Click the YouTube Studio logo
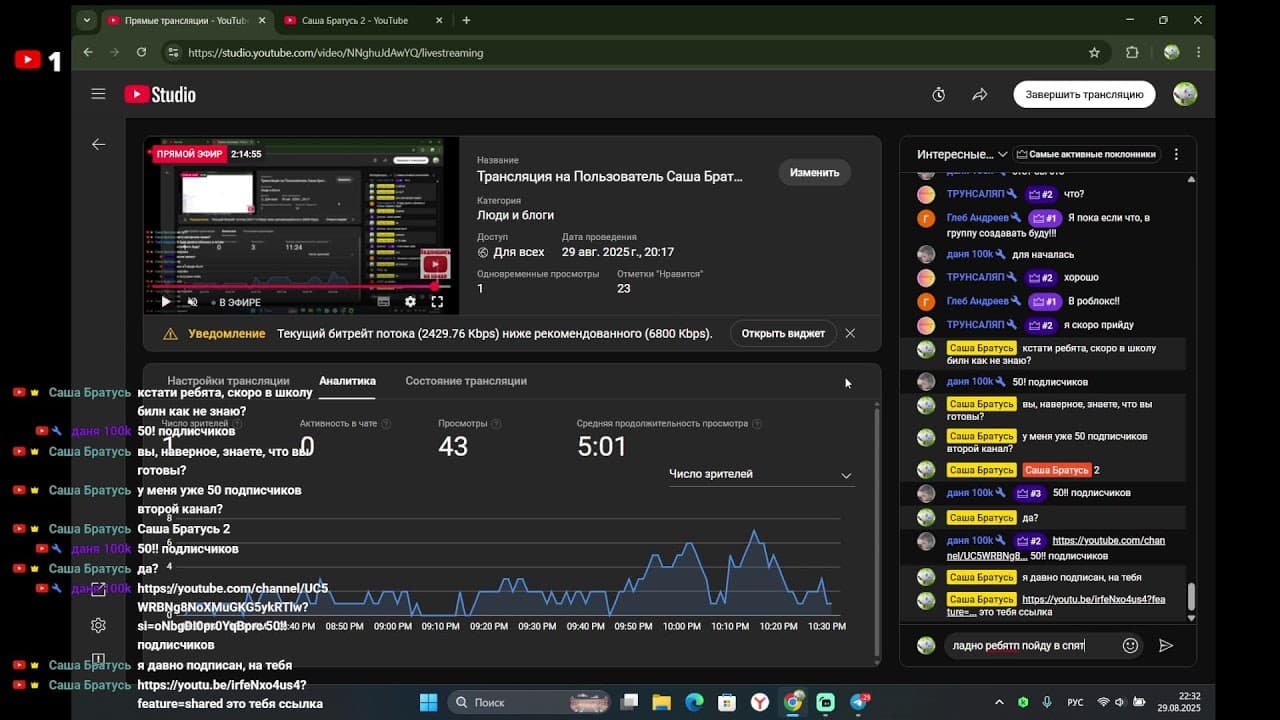The height and width of the screenshot is (720, 1280). [160, 94]
